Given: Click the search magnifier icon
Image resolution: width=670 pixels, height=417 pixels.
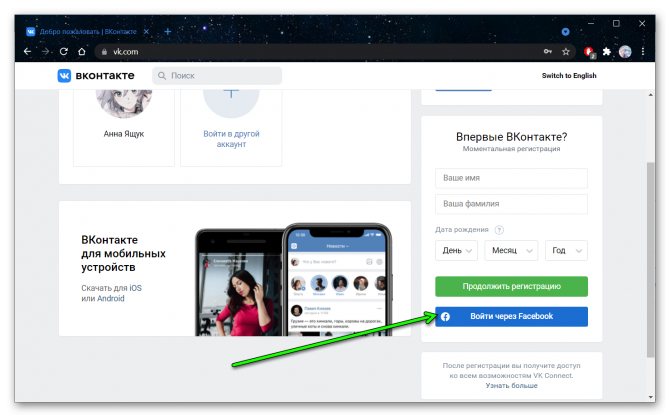Looking at the screenshot, I should (162, 76).
